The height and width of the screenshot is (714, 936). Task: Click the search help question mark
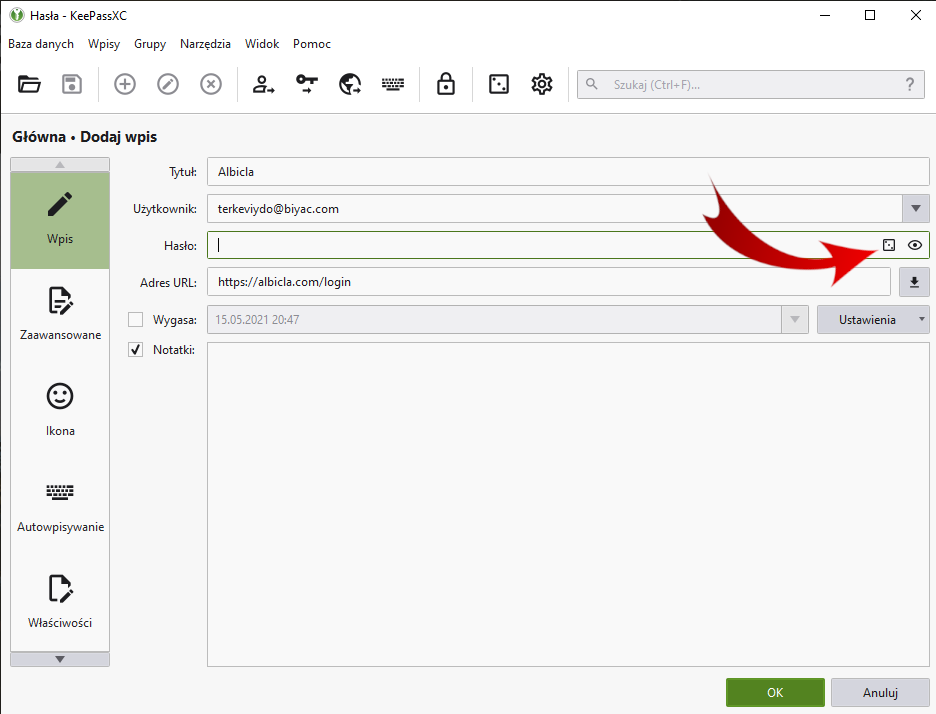(x=910, y=84)
